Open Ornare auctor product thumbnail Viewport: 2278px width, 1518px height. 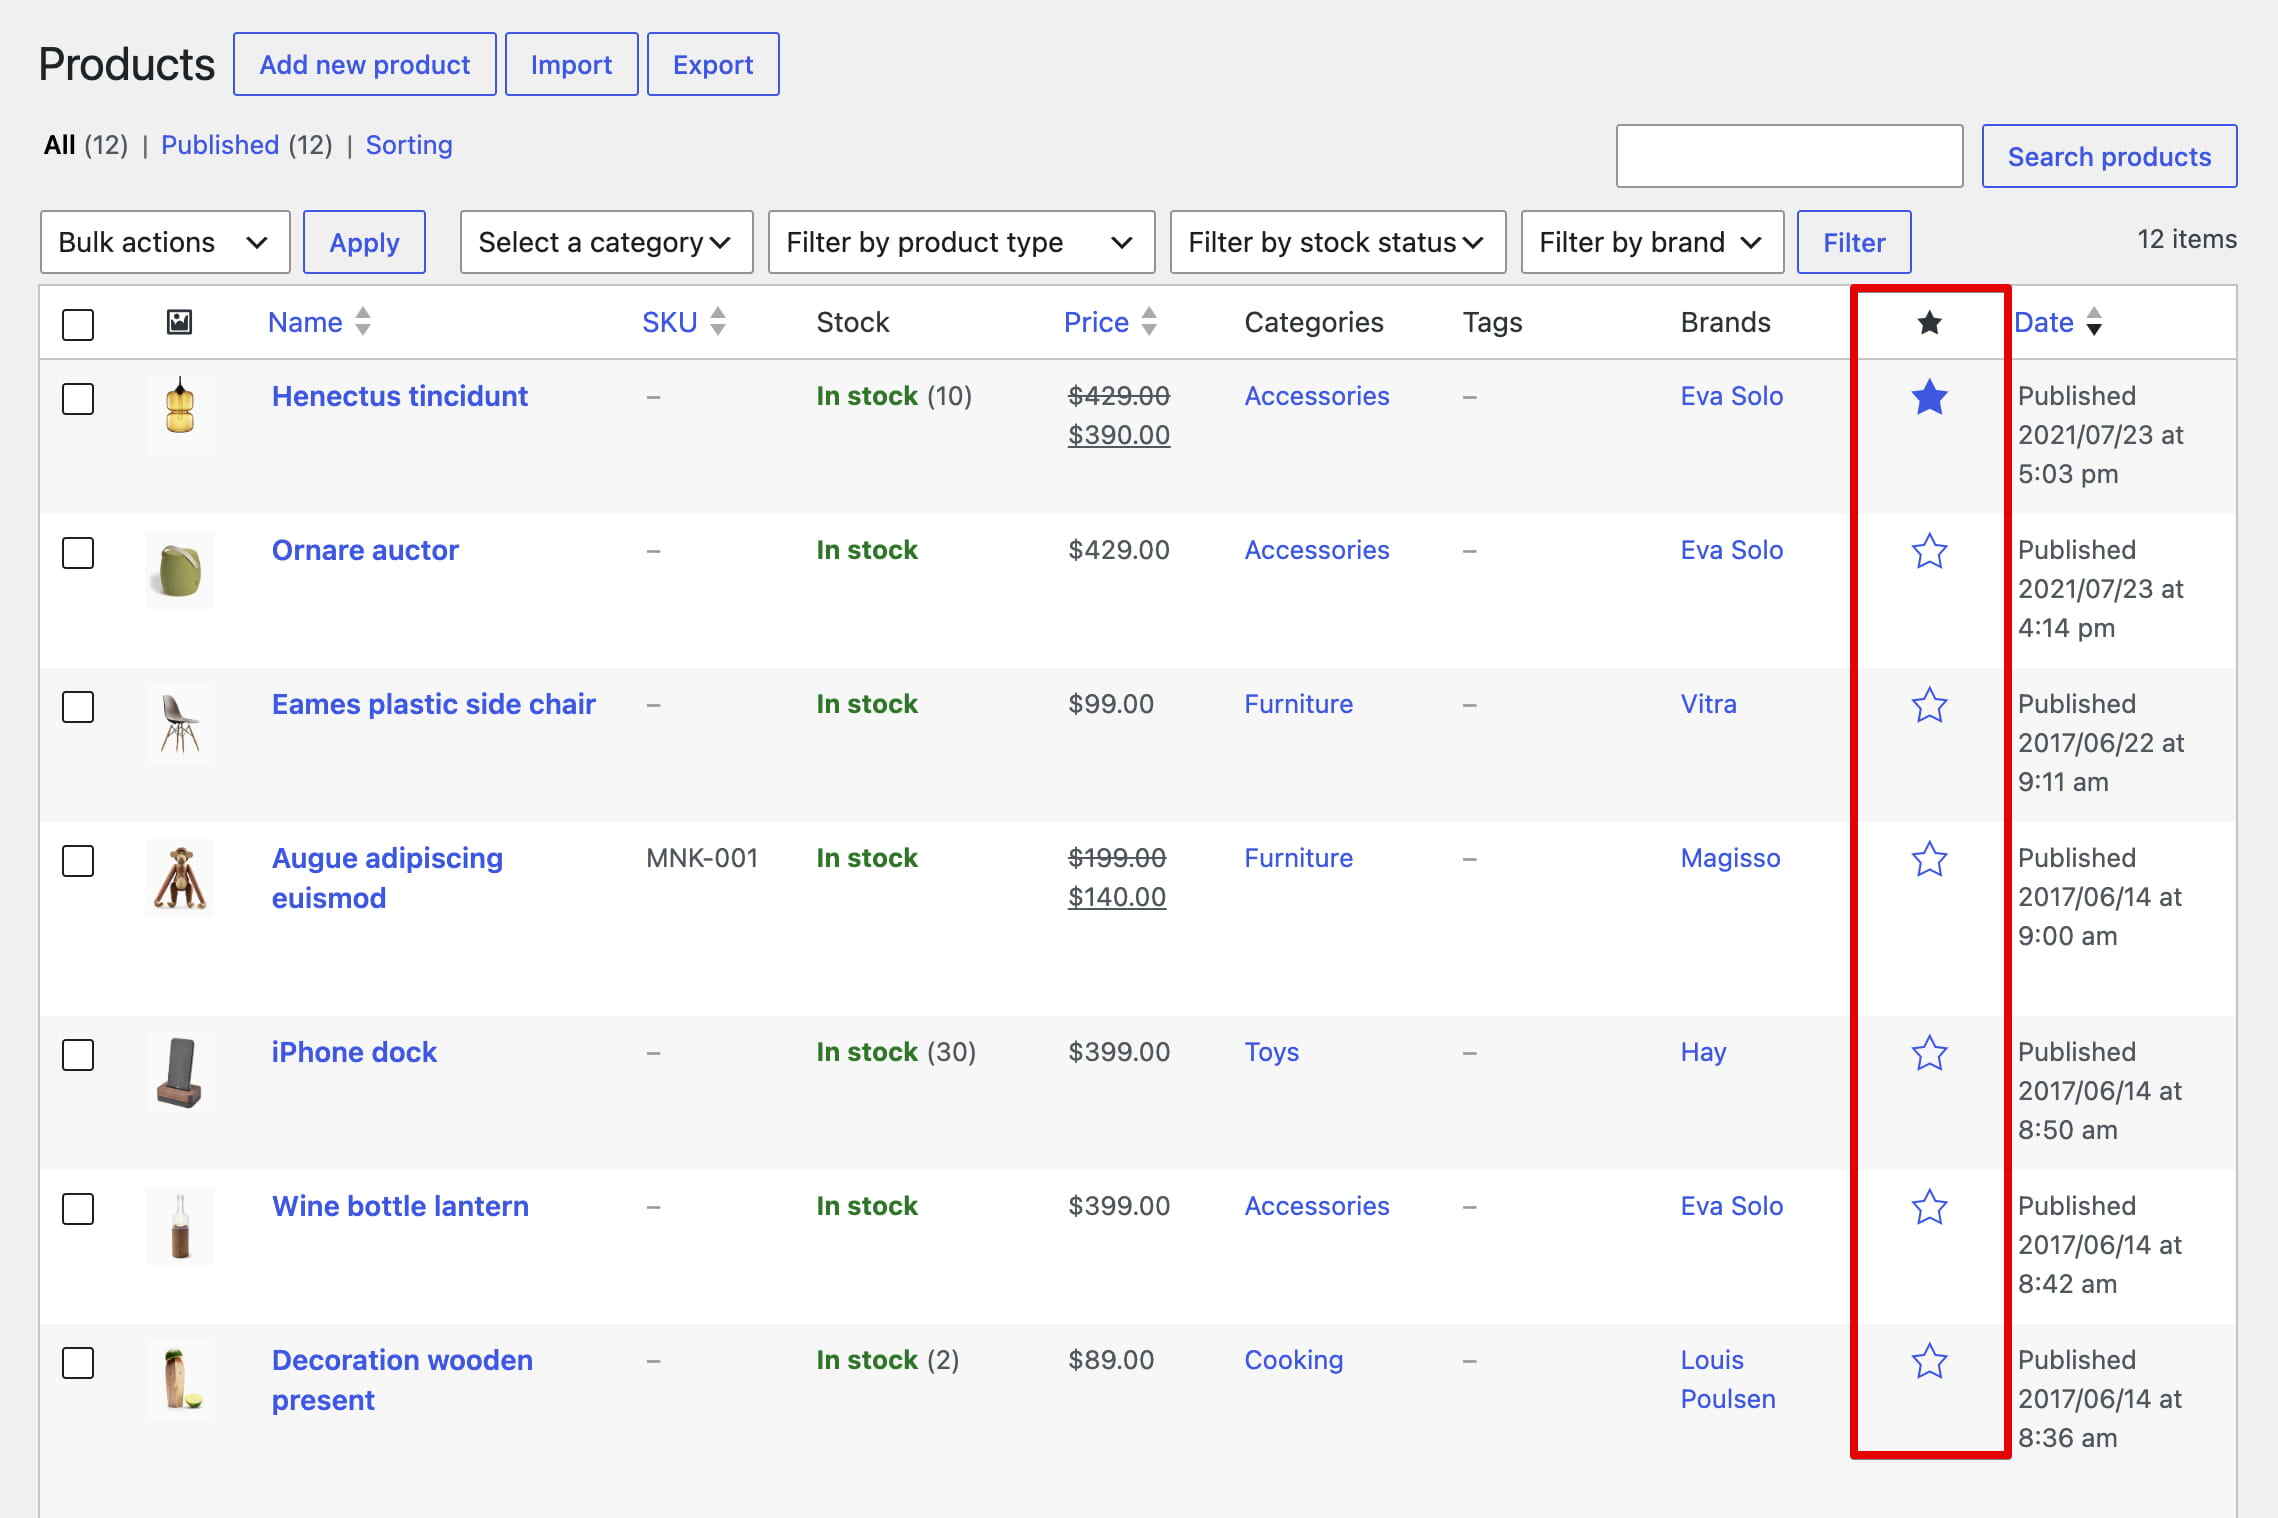pyautogui.click(x=180, y=570)
